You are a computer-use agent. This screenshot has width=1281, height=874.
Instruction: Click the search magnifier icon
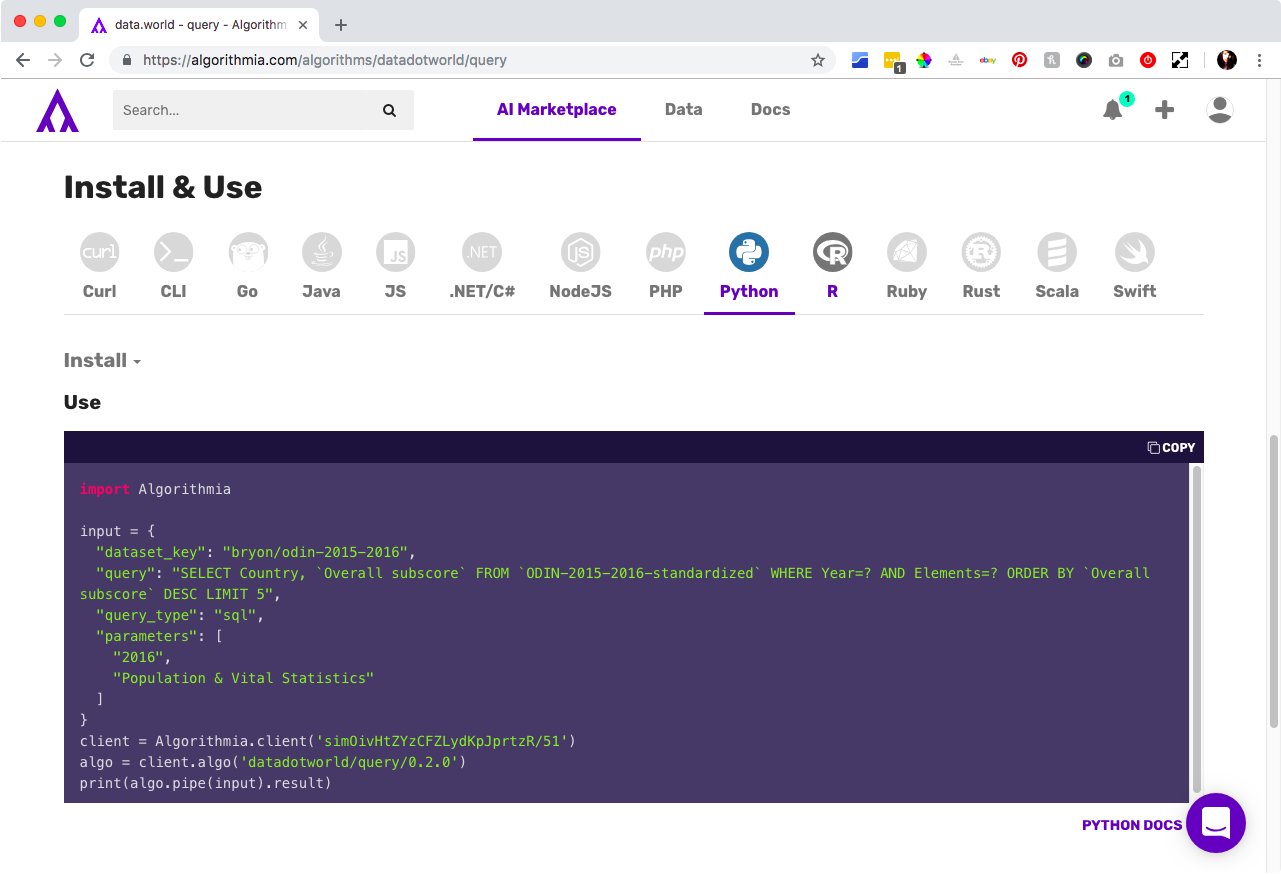[389, 110]
